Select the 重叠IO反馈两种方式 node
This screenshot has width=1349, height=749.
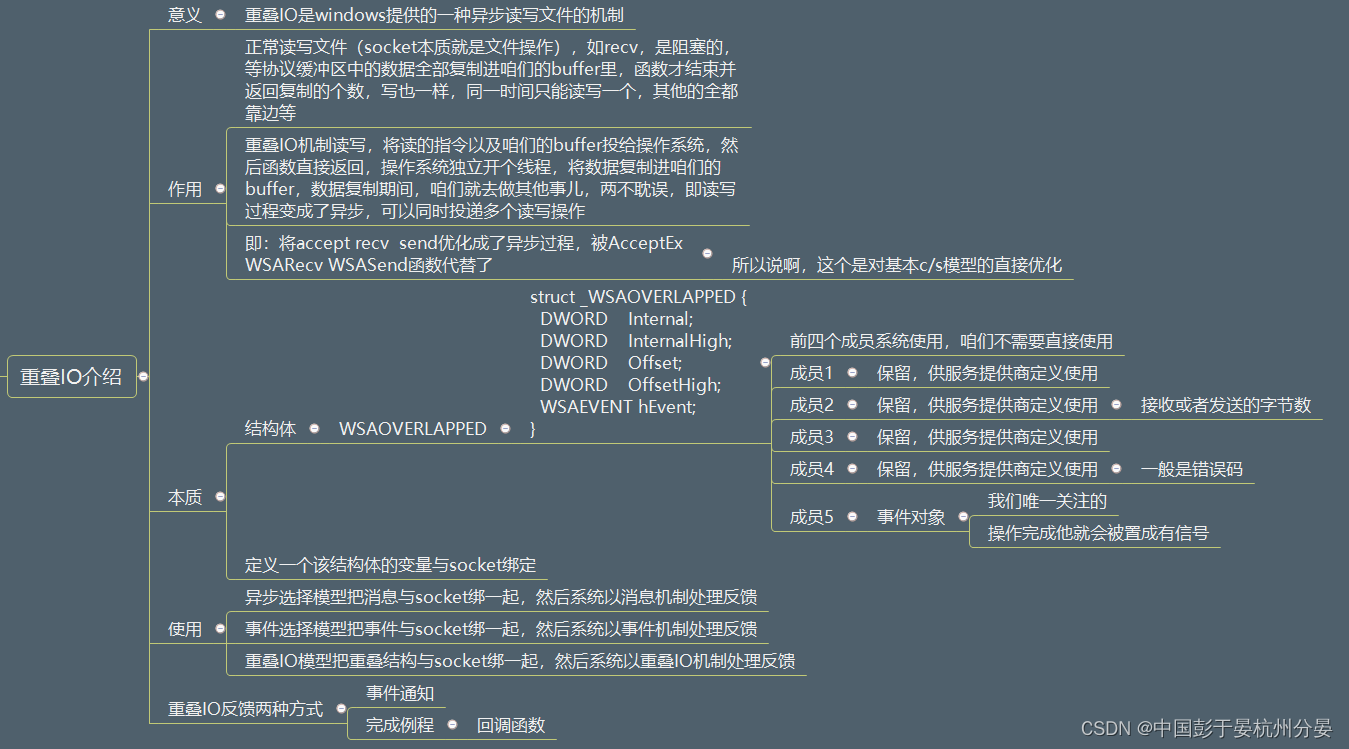(246, 709)
